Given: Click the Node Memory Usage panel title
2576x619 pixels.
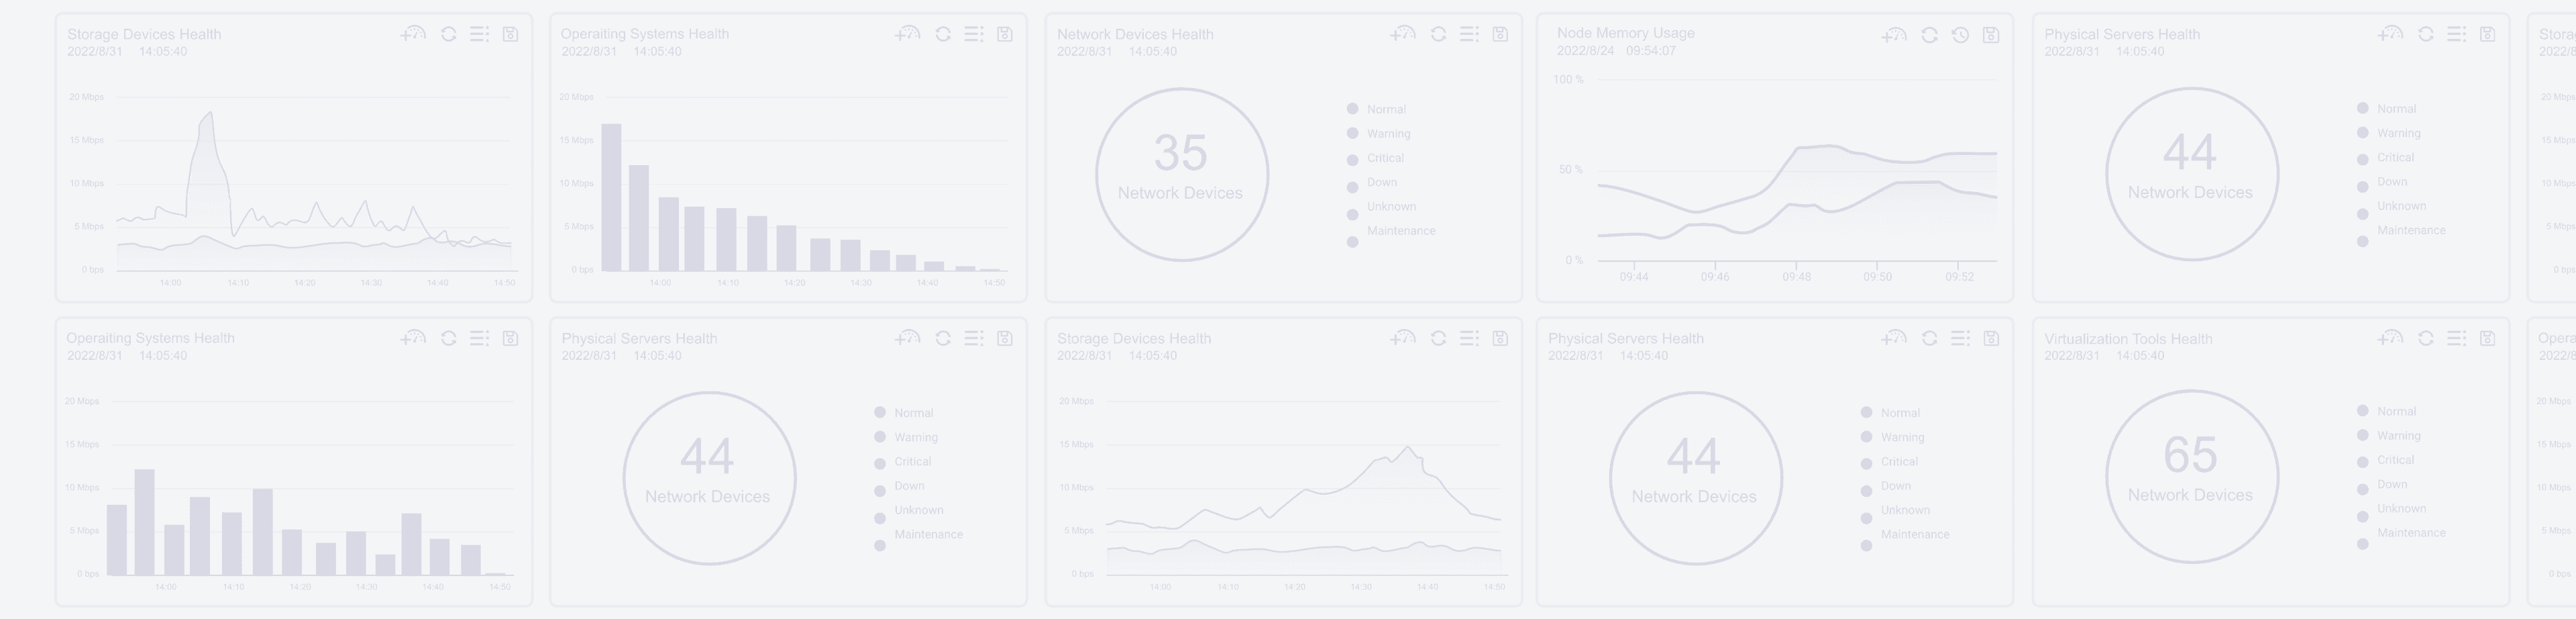Looking at the screenshot, I should pos(1625,33).
